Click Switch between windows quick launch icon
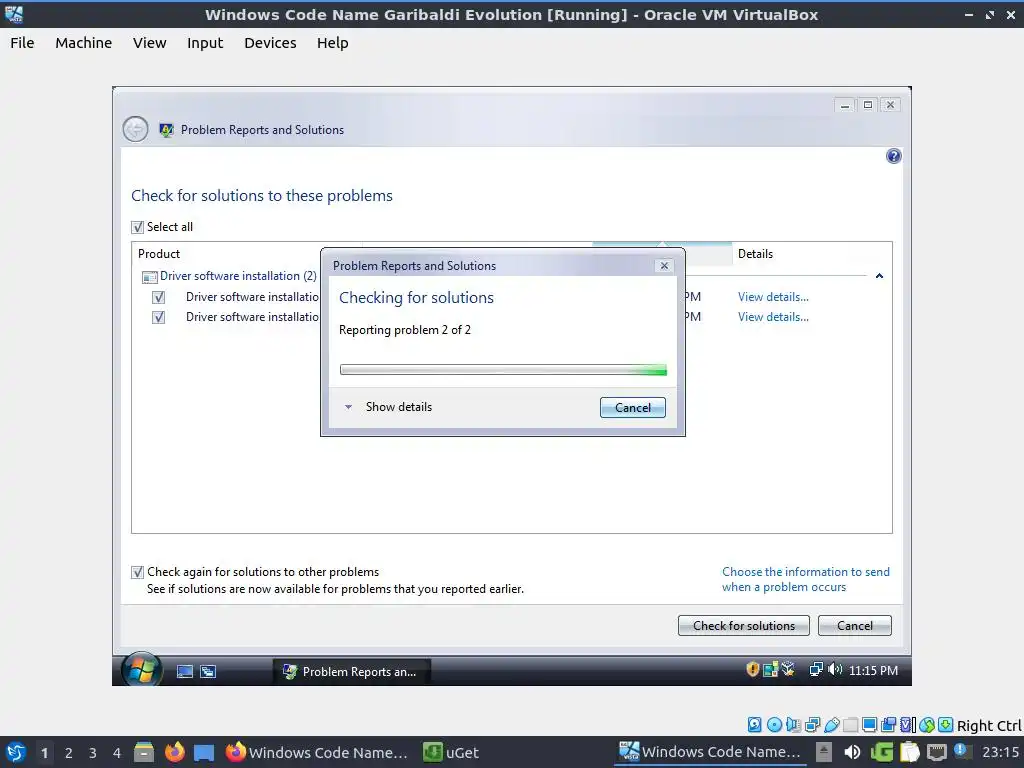1024x768 pixels. pos(208,671)
